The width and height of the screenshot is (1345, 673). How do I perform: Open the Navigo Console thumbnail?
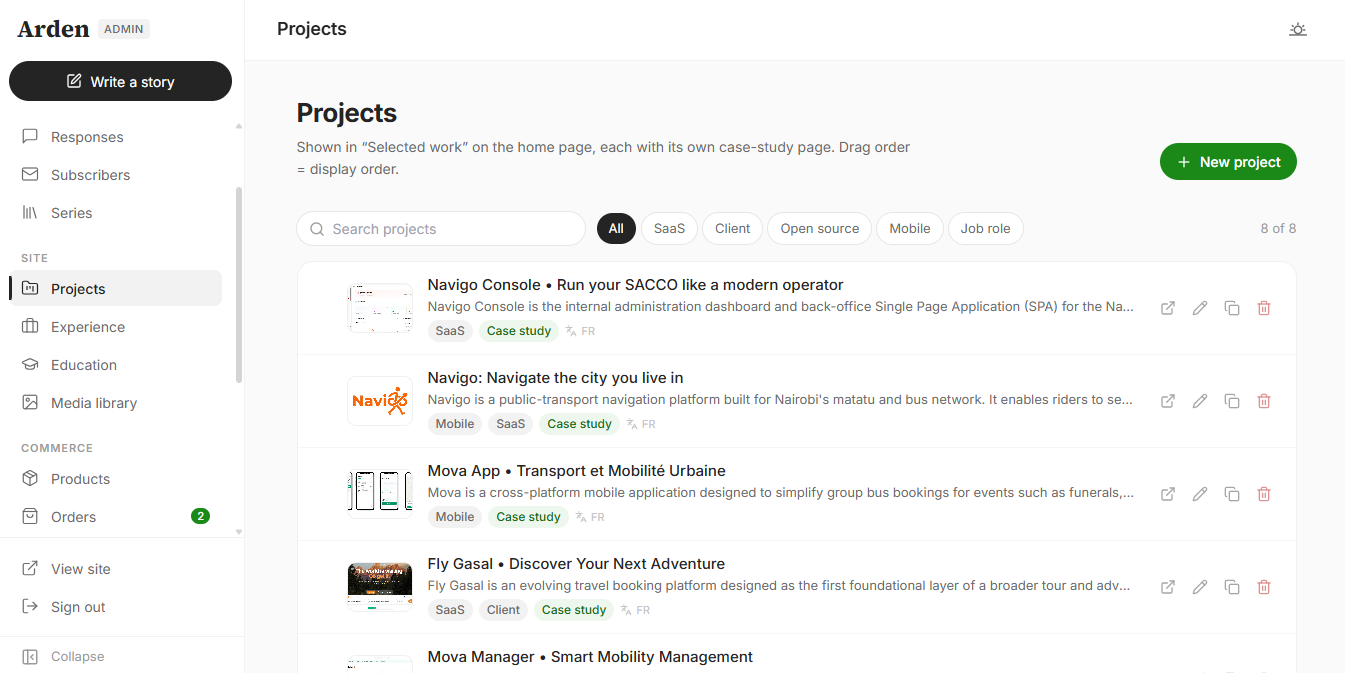point(380,308)
